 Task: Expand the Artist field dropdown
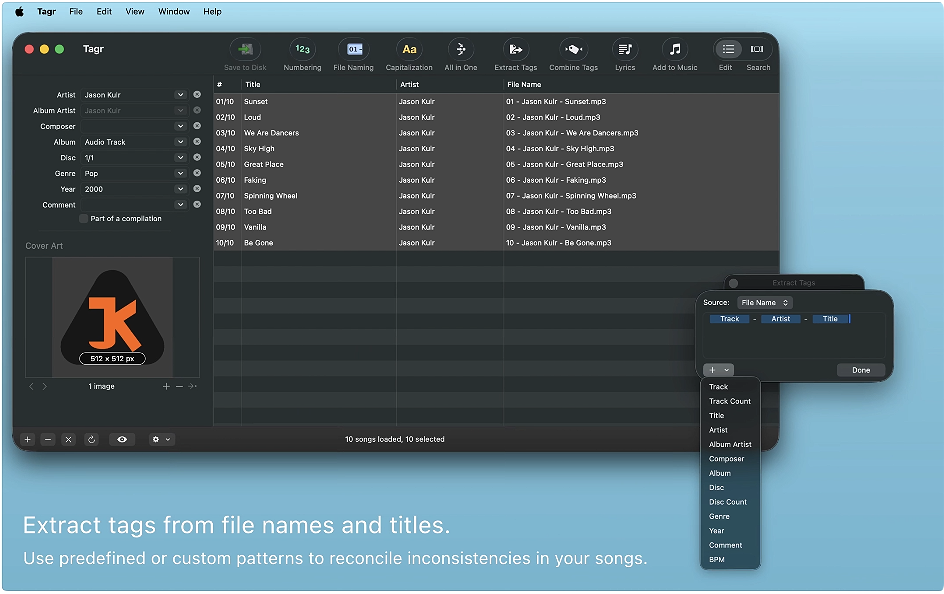click(180, 94)
